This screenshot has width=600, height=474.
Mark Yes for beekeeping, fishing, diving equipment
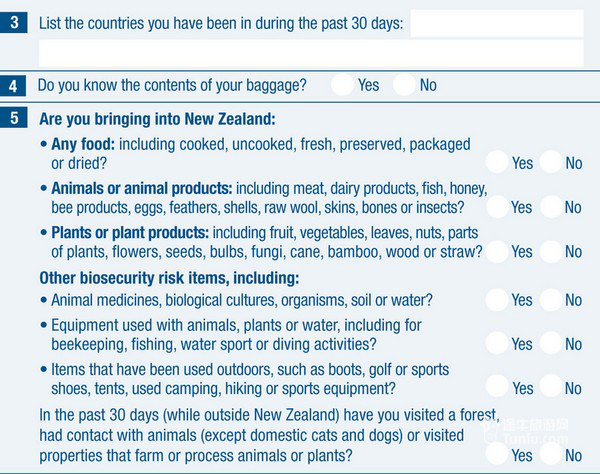pos(497,343)
